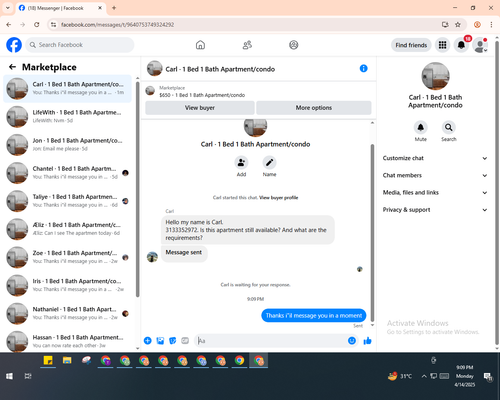The width and height of the screenshot is (500, 400).
Task: Open the View buyer profile link
Action: click(279, 198)
